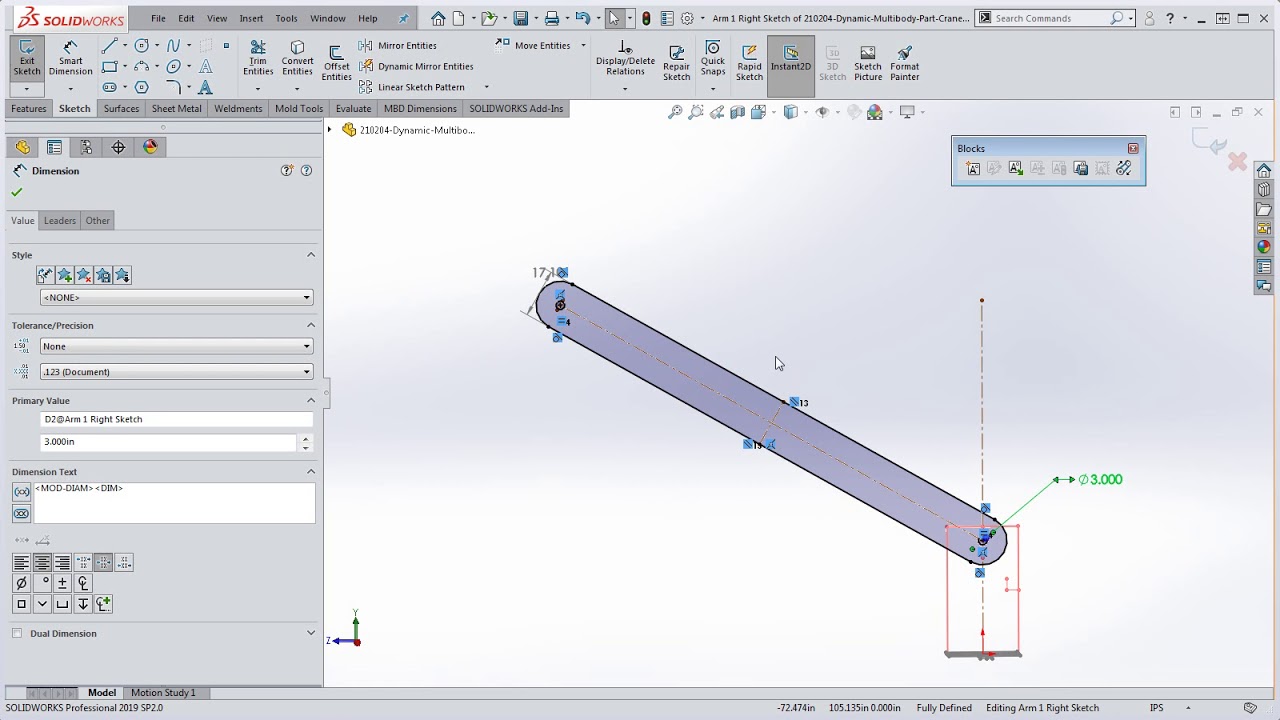Open the DisplayManager panel tab icon
Screen dimensions: 1280x720
click(x=150, y=147)
